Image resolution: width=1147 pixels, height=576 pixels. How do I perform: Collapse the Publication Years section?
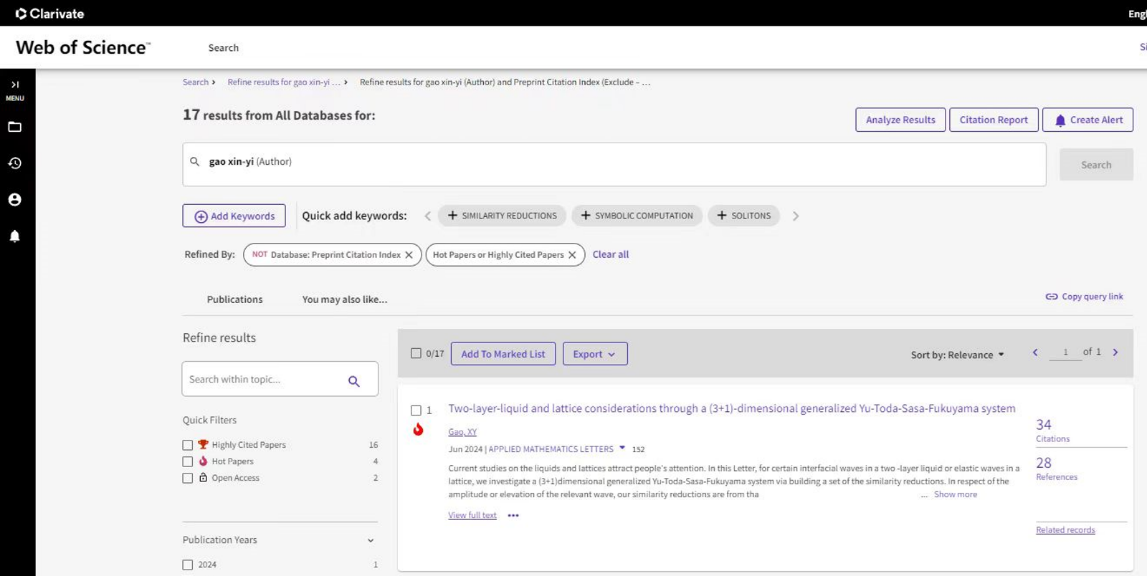(370, 541)
